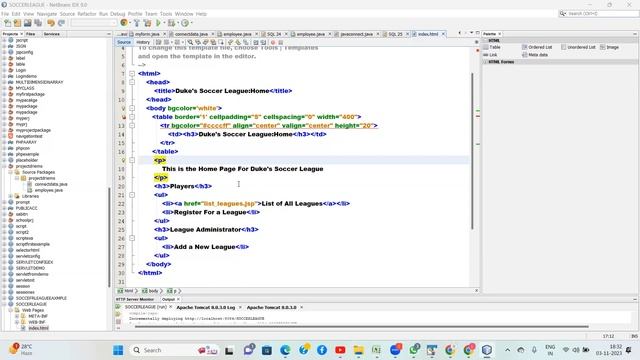
Task: Click the Find Selection magnifier in editor toolbar
Action: pos(190,42)
